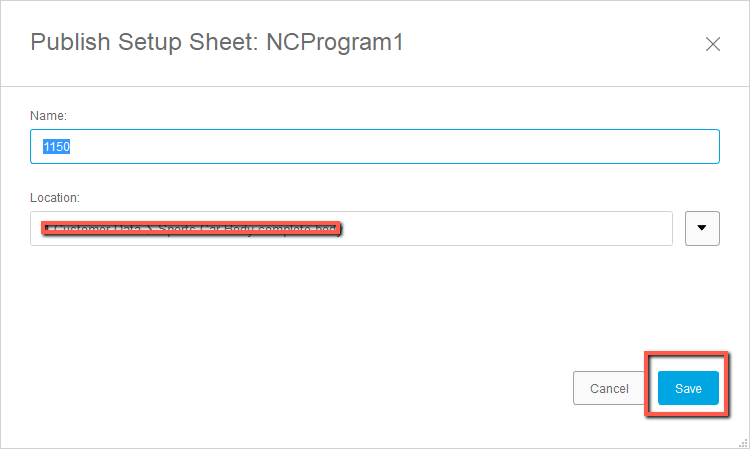750x449 pixels.
Task: Cancel publishing the setup sheet
Action: [609, 388]
